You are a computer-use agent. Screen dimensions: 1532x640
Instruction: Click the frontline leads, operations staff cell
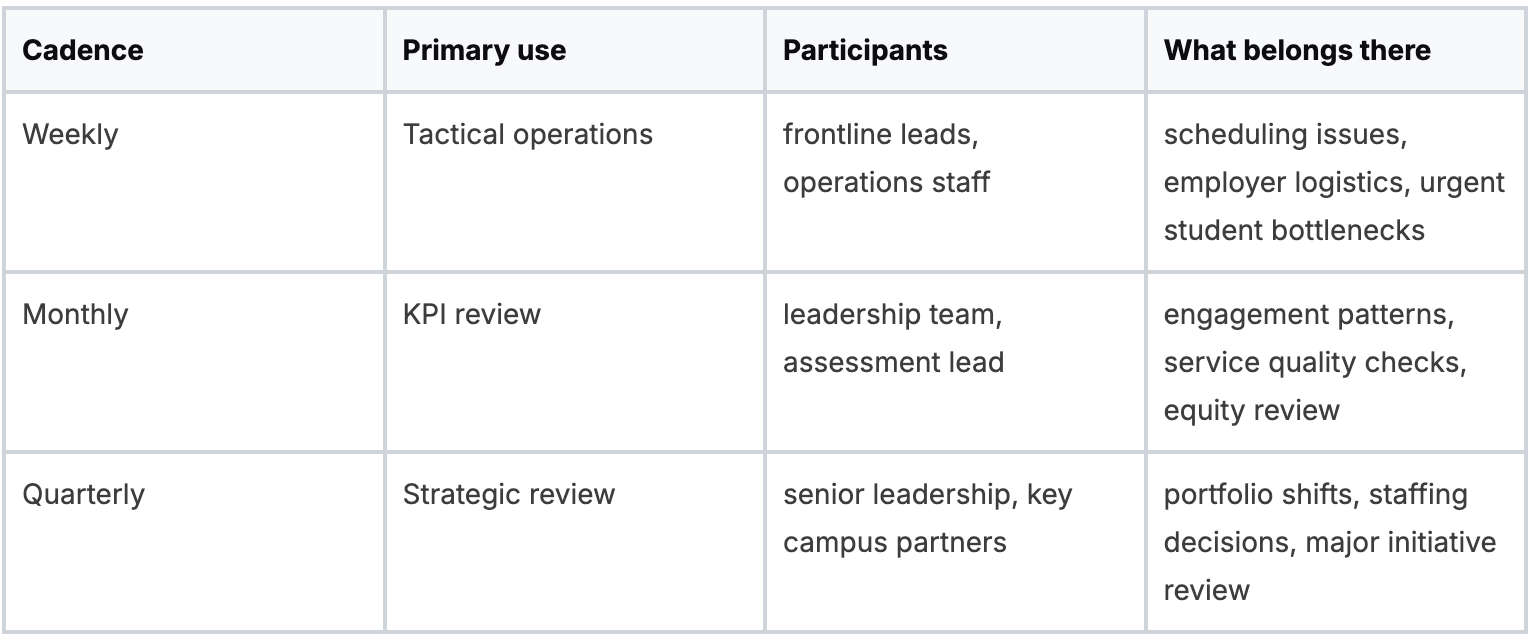[x=886, y=158]
